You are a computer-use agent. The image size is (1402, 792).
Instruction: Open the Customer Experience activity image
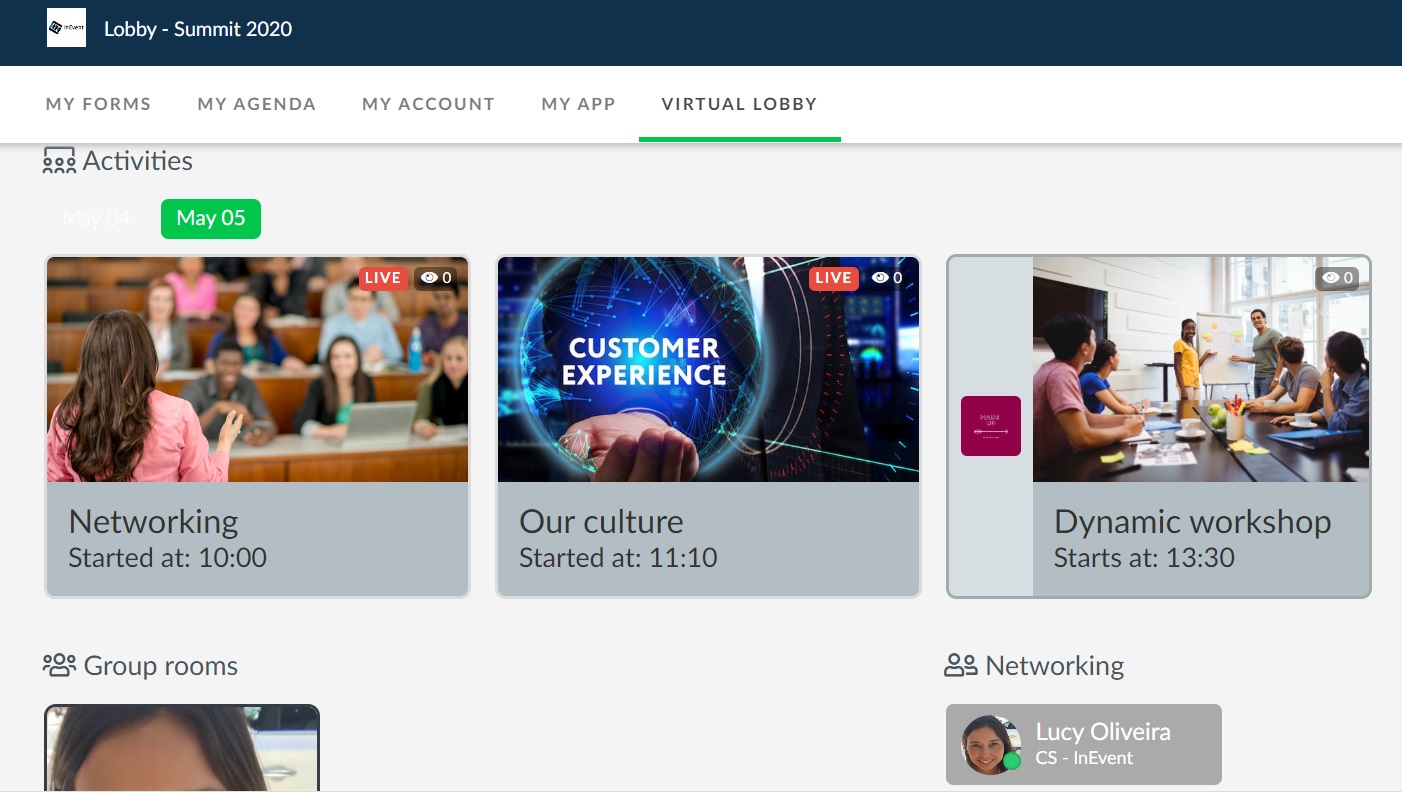tap(708, 370)
